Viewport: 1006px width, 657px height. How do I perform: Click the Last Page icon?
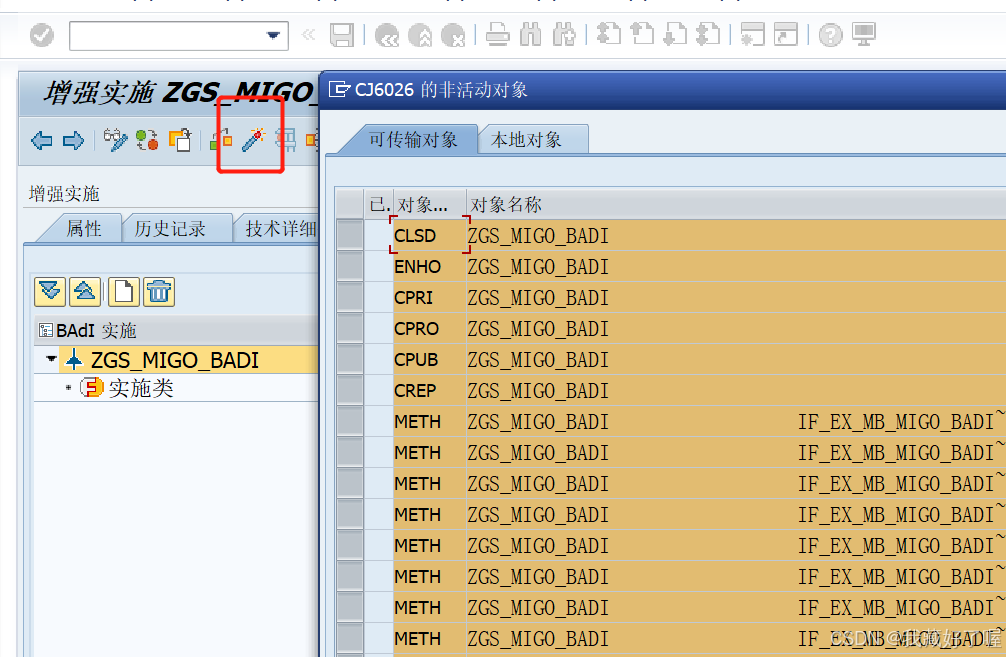tap(708, 34)
